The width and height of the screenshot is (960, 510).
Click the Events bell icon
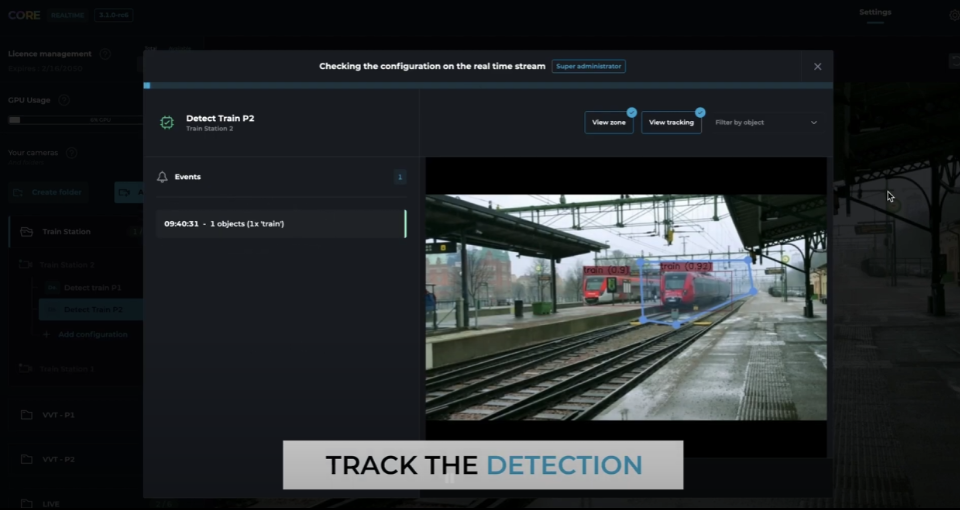[162, 177]
